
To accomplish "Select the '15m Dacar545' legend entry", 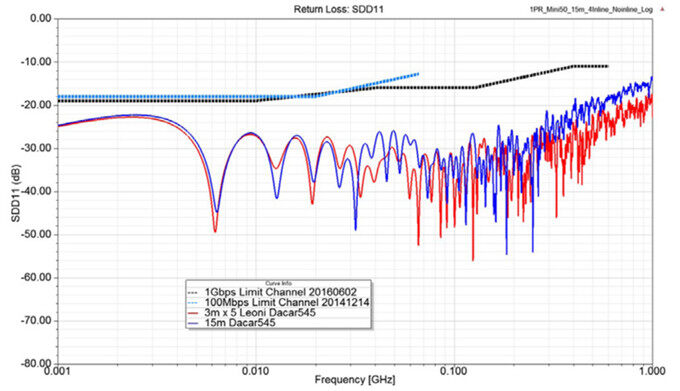I will pos(240,323).
